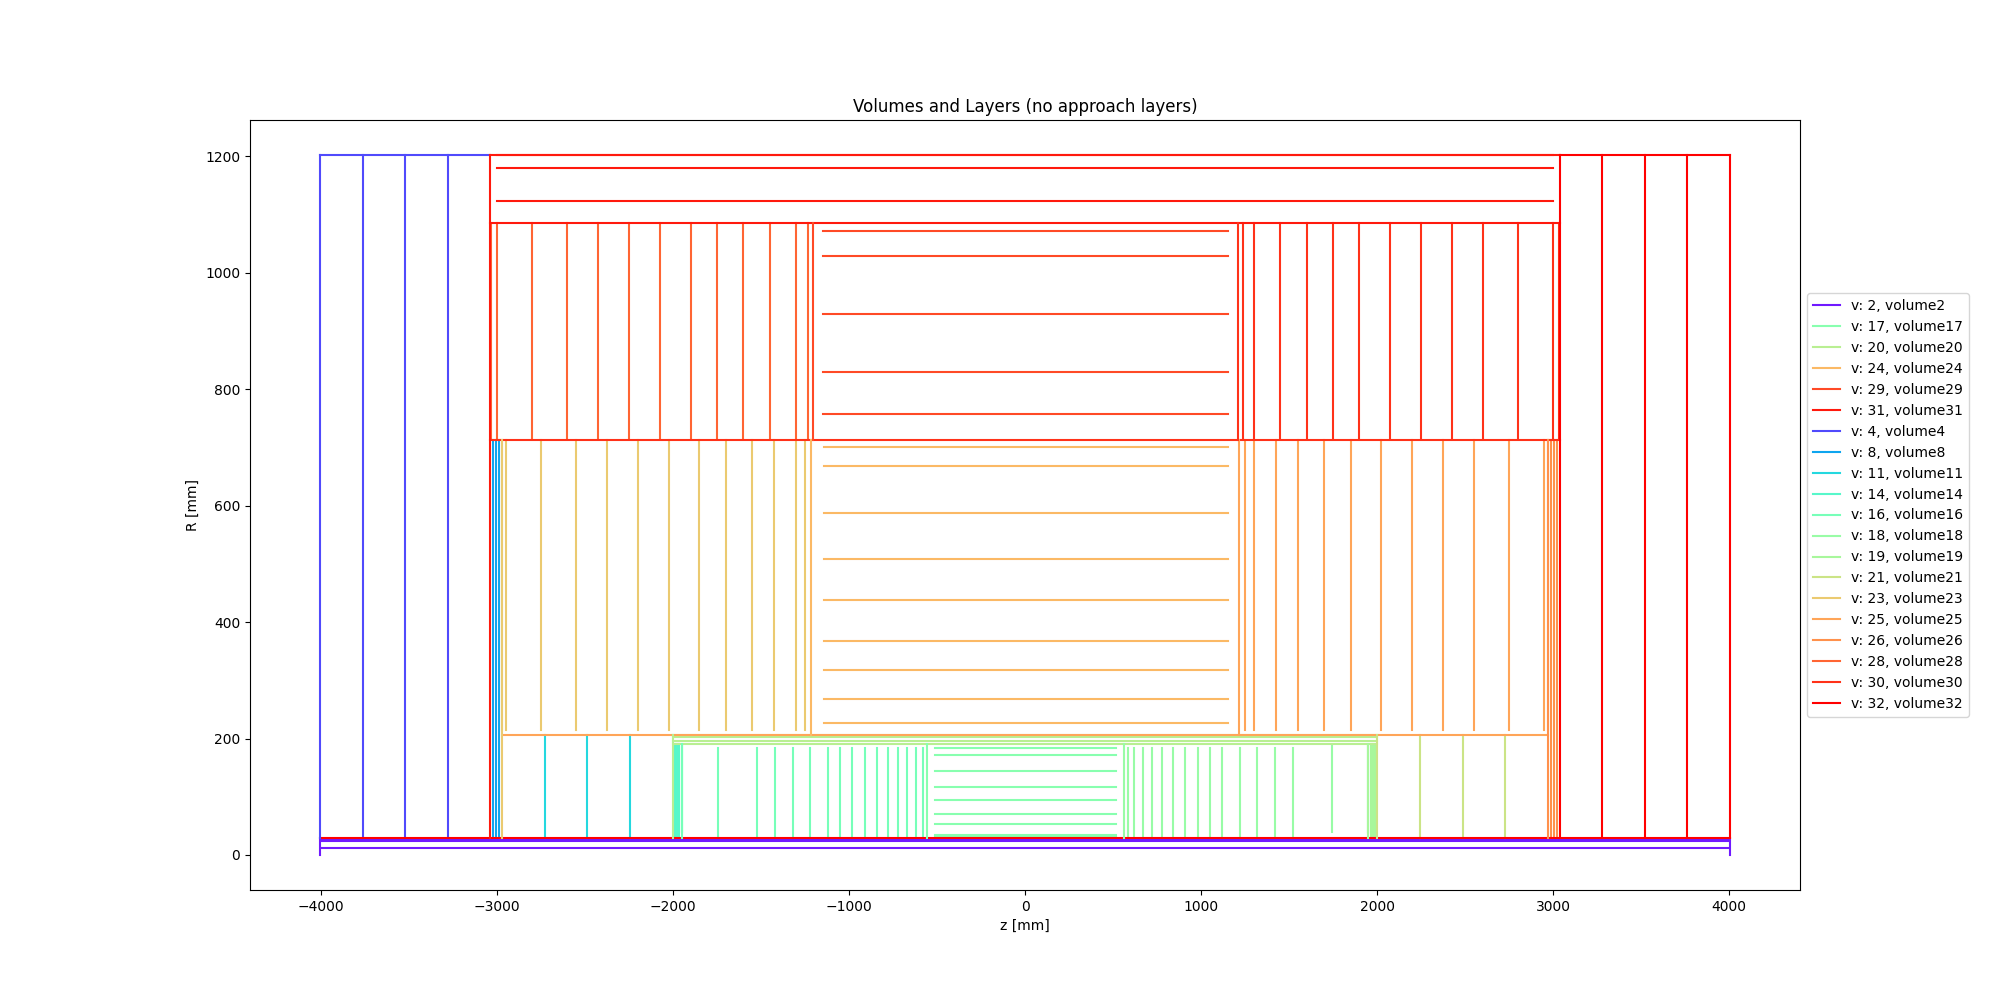Click the volume8 legend entry
Viewport: 2000px width, 1000px height.
[x=1888, y=453]
